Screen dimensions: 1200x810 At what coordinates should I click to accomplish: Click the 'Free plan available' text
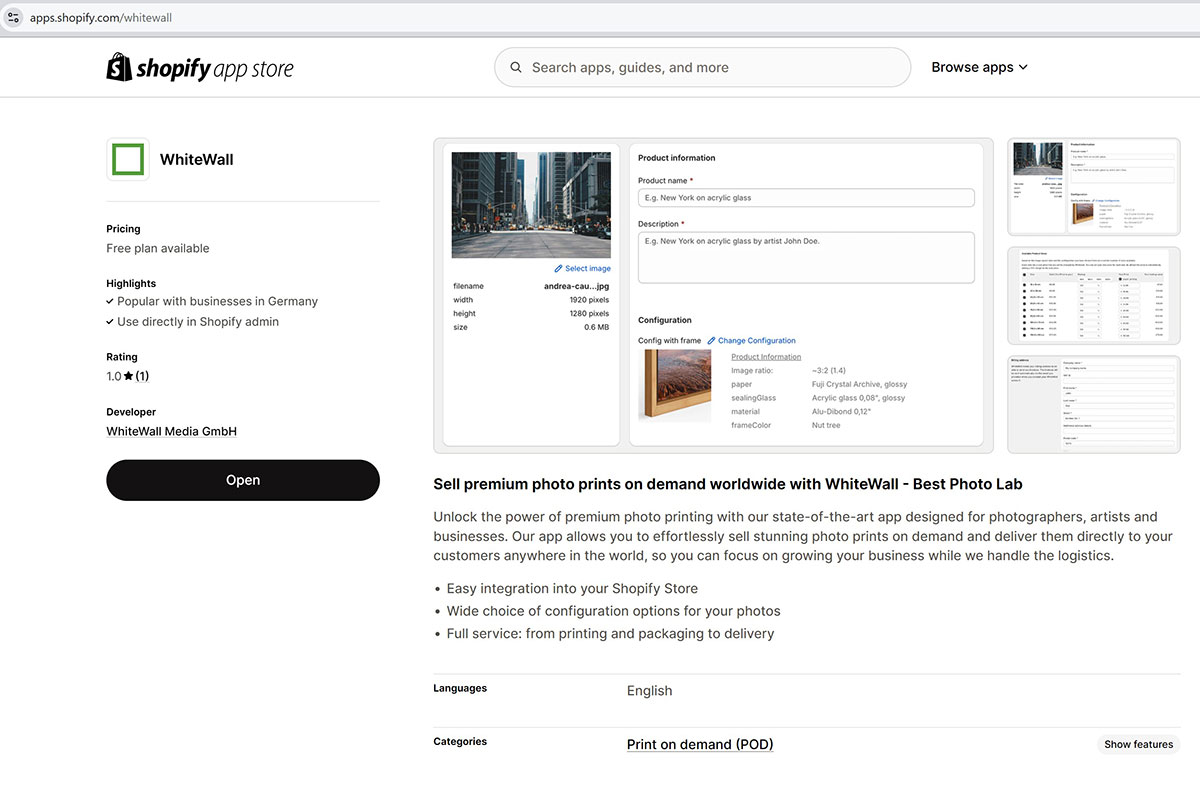click(x=158, y=248)
